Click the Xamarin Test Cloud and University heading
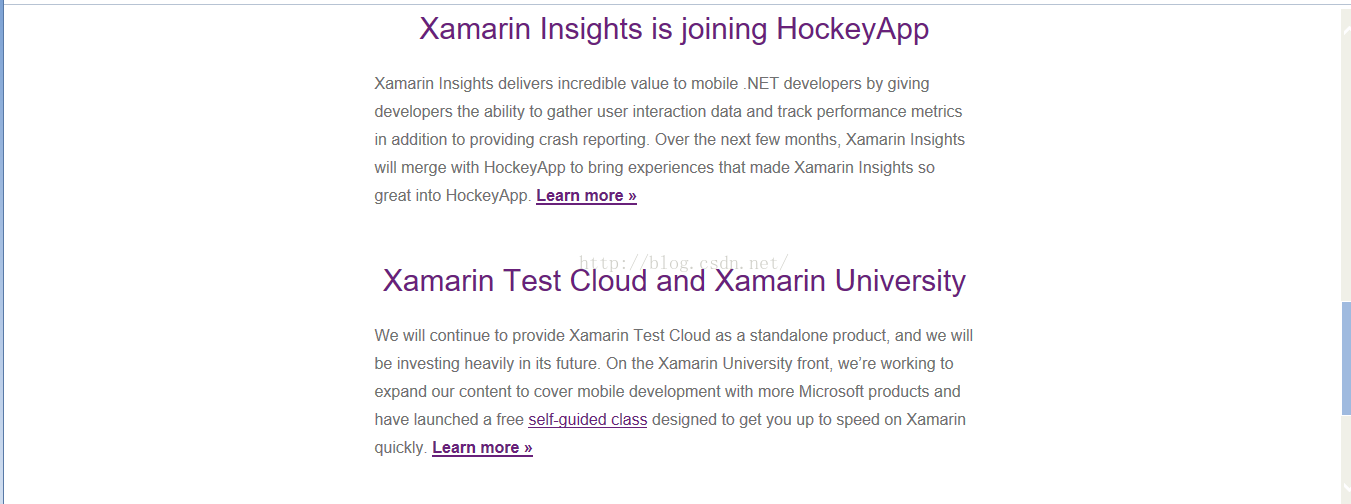 click(x=674, y=281)
